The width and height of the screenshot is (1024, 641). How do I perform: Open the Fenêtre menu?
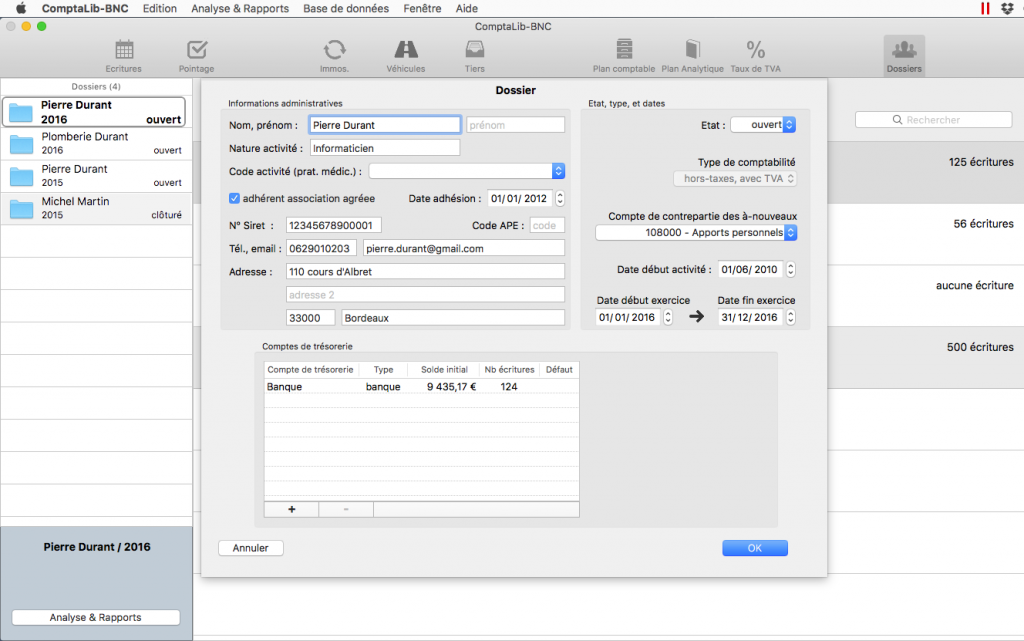423,8
